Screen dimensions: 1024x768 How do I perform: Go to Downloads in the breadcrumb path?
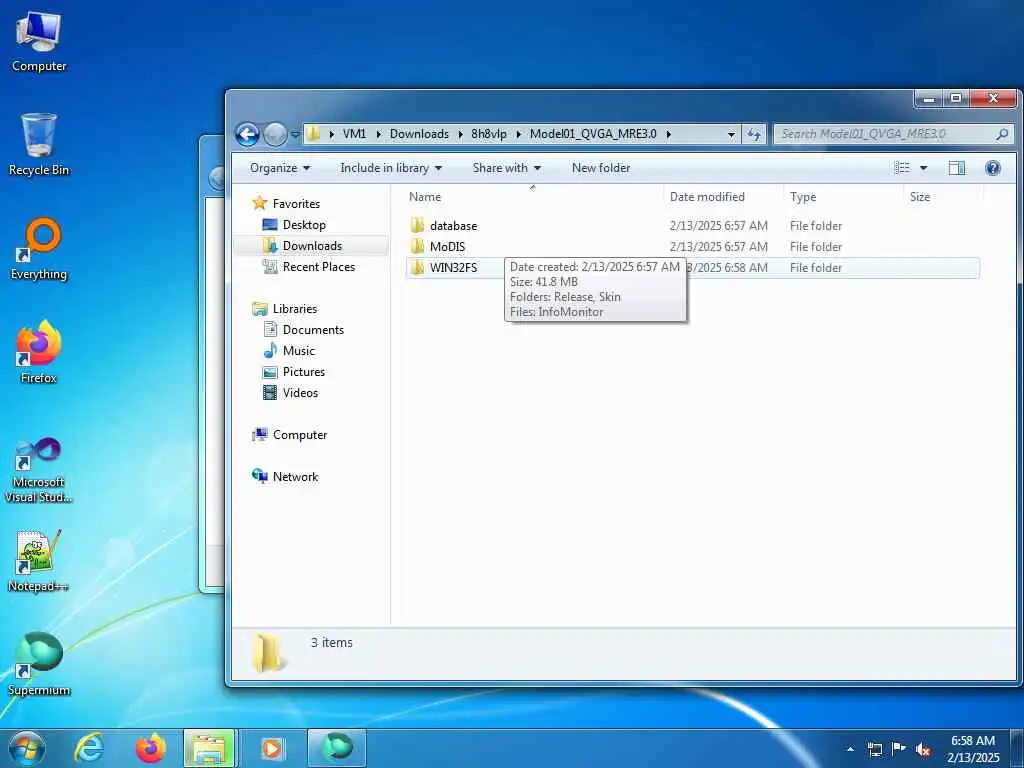419,134
